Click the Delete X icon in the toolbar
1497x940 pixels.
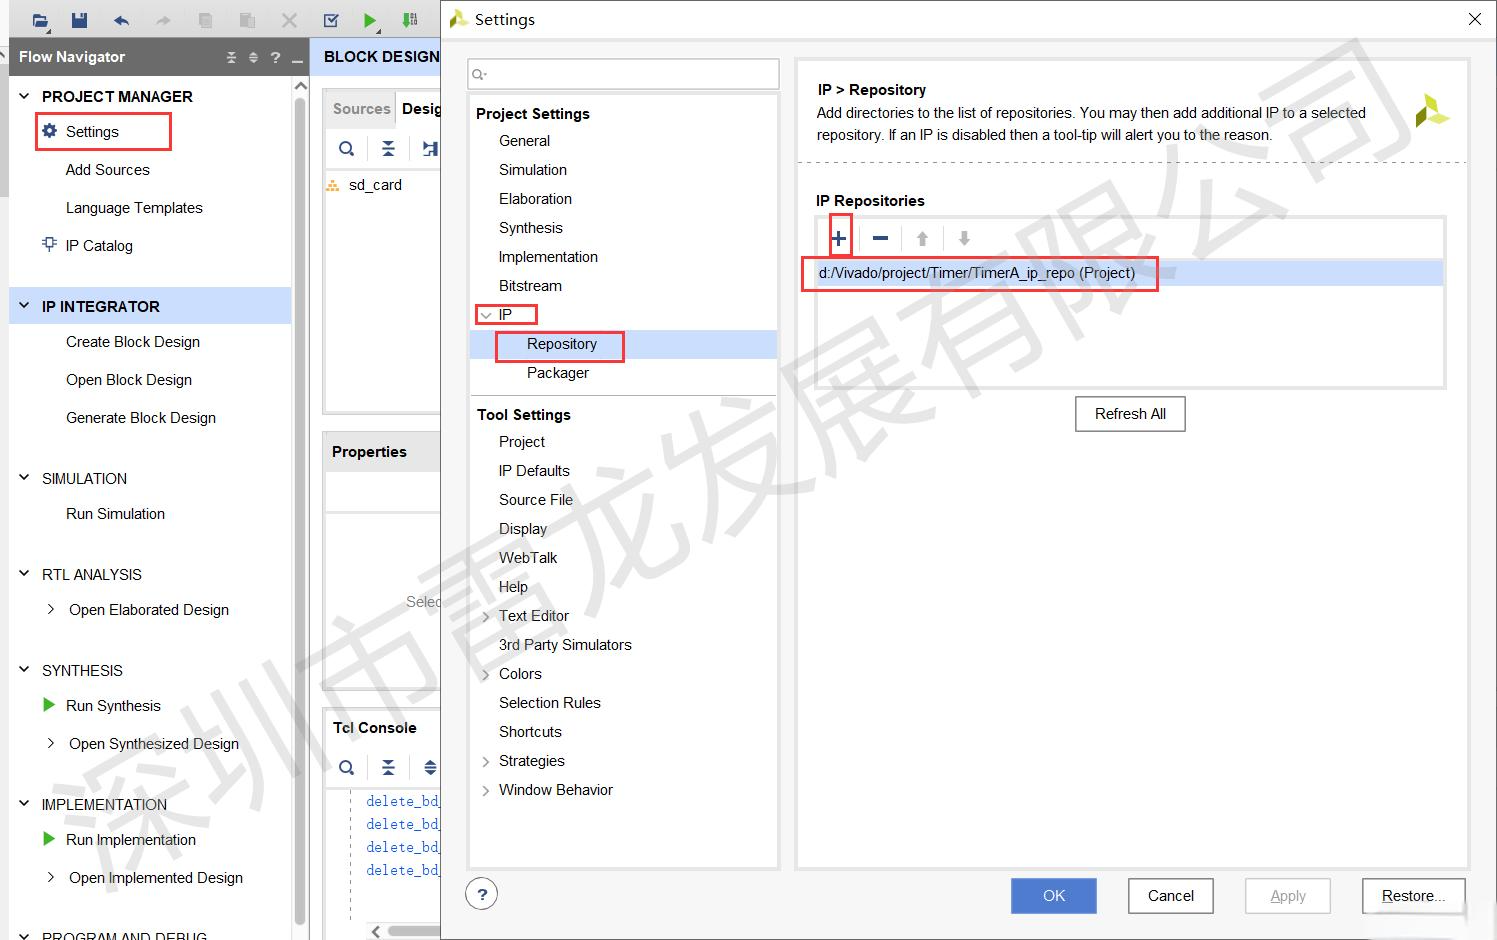[x=289, y=20]
